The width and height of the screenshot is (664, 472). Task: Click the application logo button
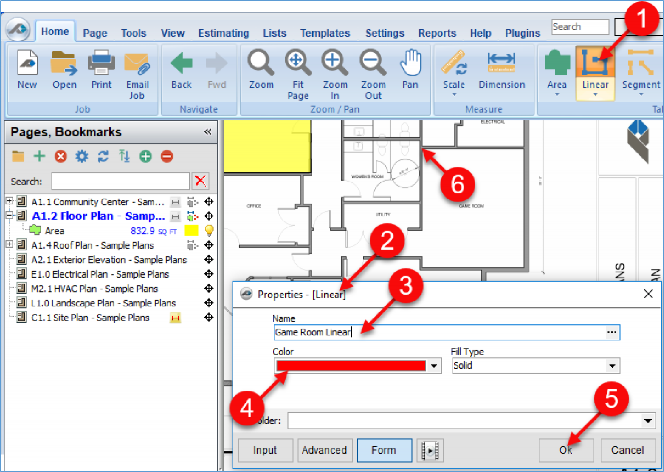tap(18, 30)
